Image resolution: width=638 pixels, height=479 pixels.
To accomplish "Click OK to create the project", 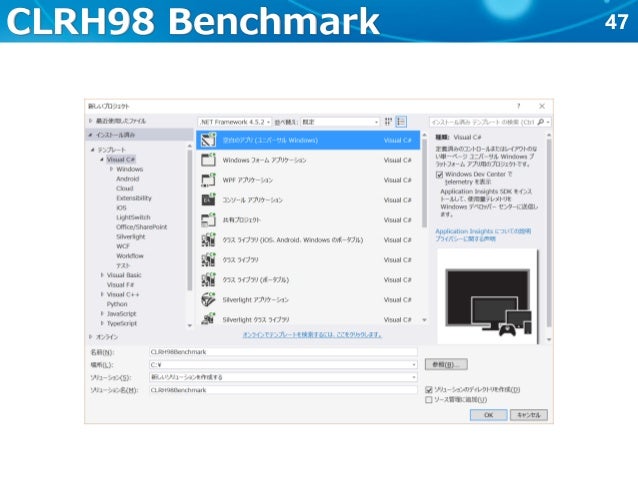I will [488, 415].
